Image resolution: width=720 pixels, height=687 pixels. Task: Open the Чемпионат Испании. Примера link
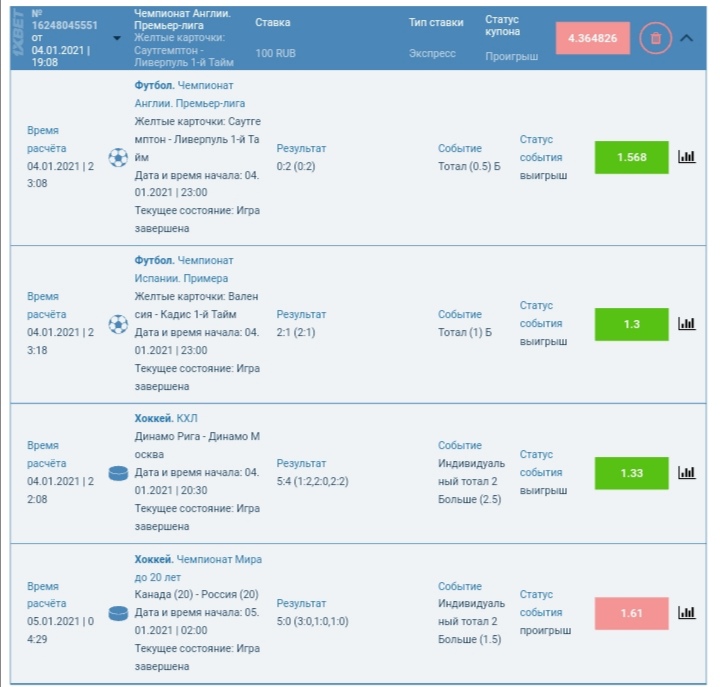tap(184, 269)
